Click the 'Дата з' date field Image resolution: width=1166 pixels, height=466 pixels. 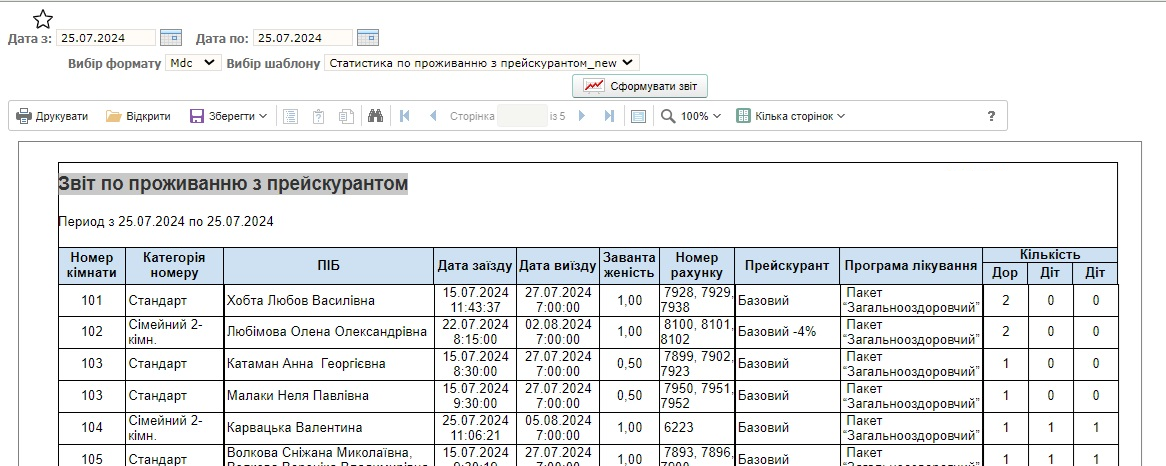(106, 38)
